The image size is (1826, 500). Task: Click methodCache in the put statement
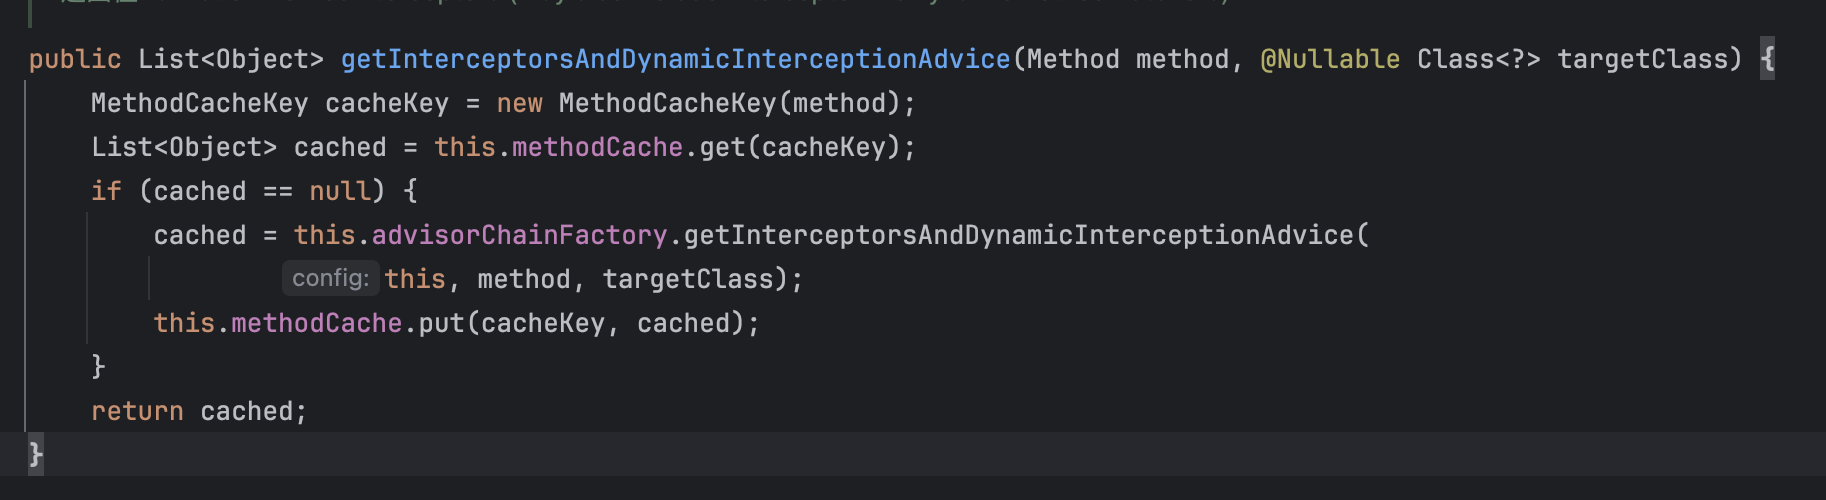click(316, 323)
